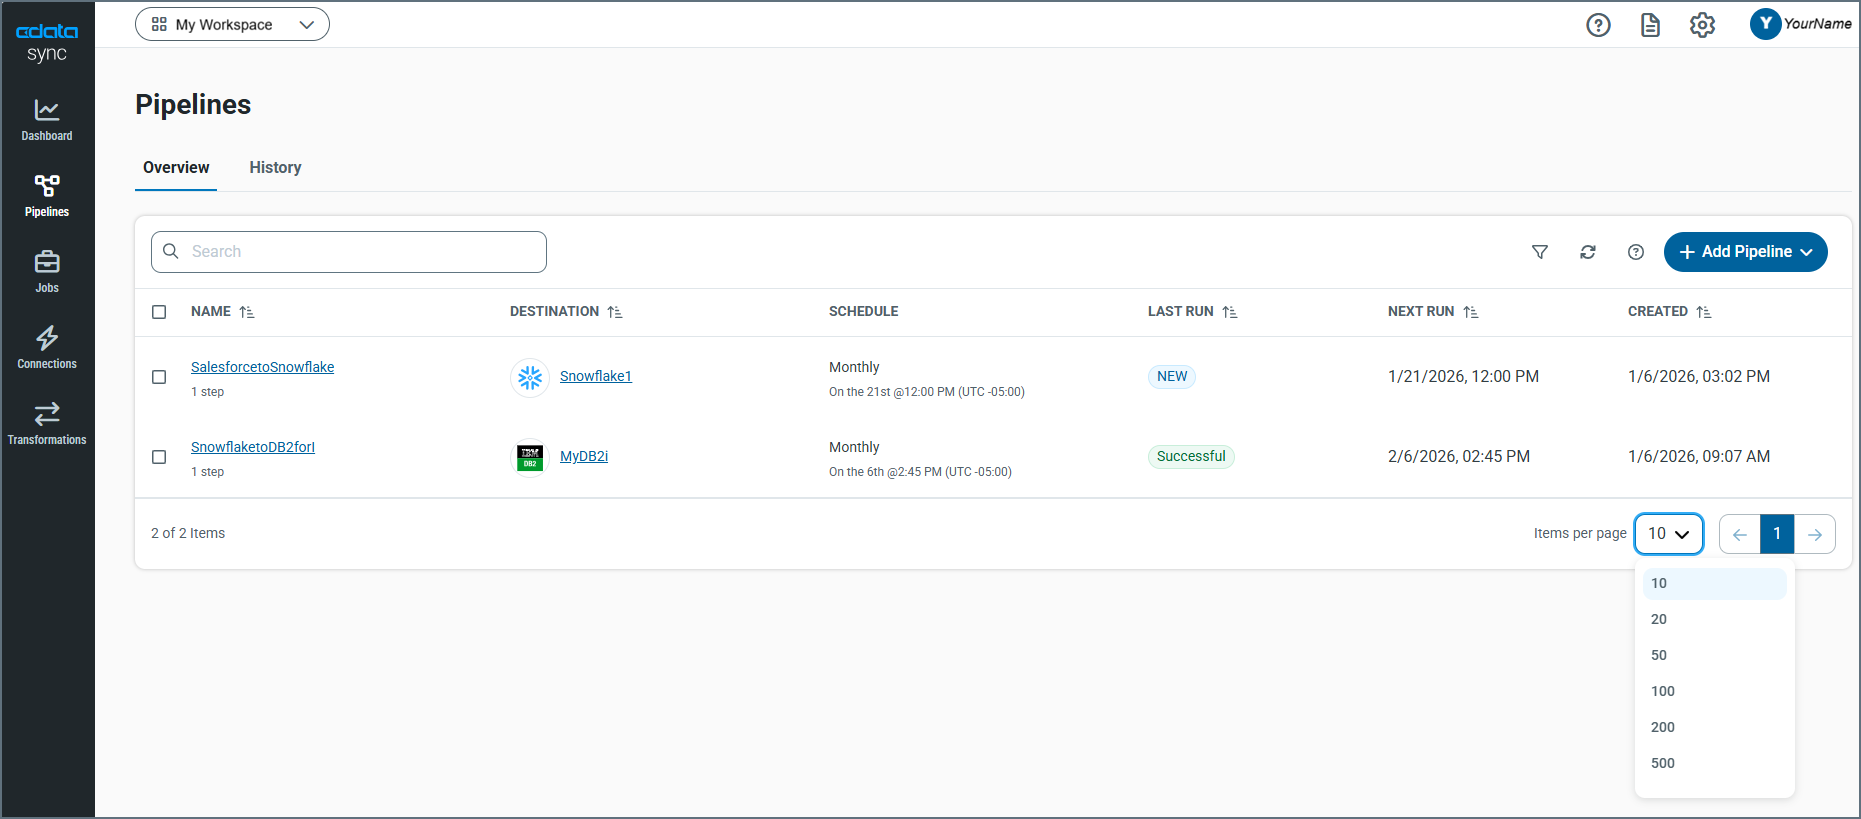
Task: Expand the My Workspace dropdown
Action: (232, 25)
